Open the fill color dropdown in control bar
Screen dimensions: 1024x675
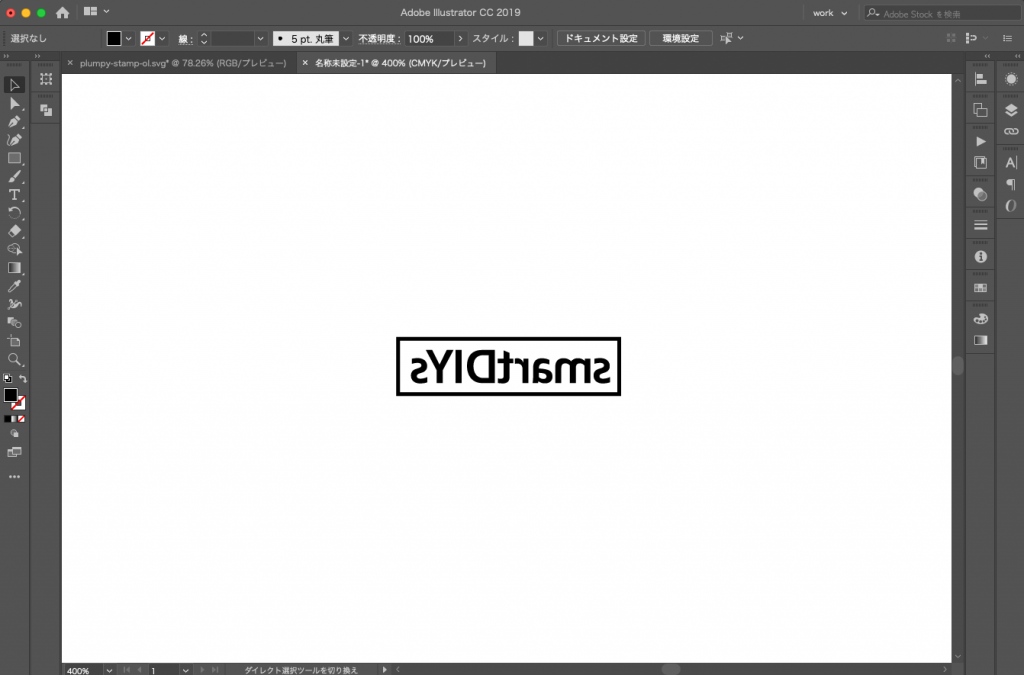129,39
